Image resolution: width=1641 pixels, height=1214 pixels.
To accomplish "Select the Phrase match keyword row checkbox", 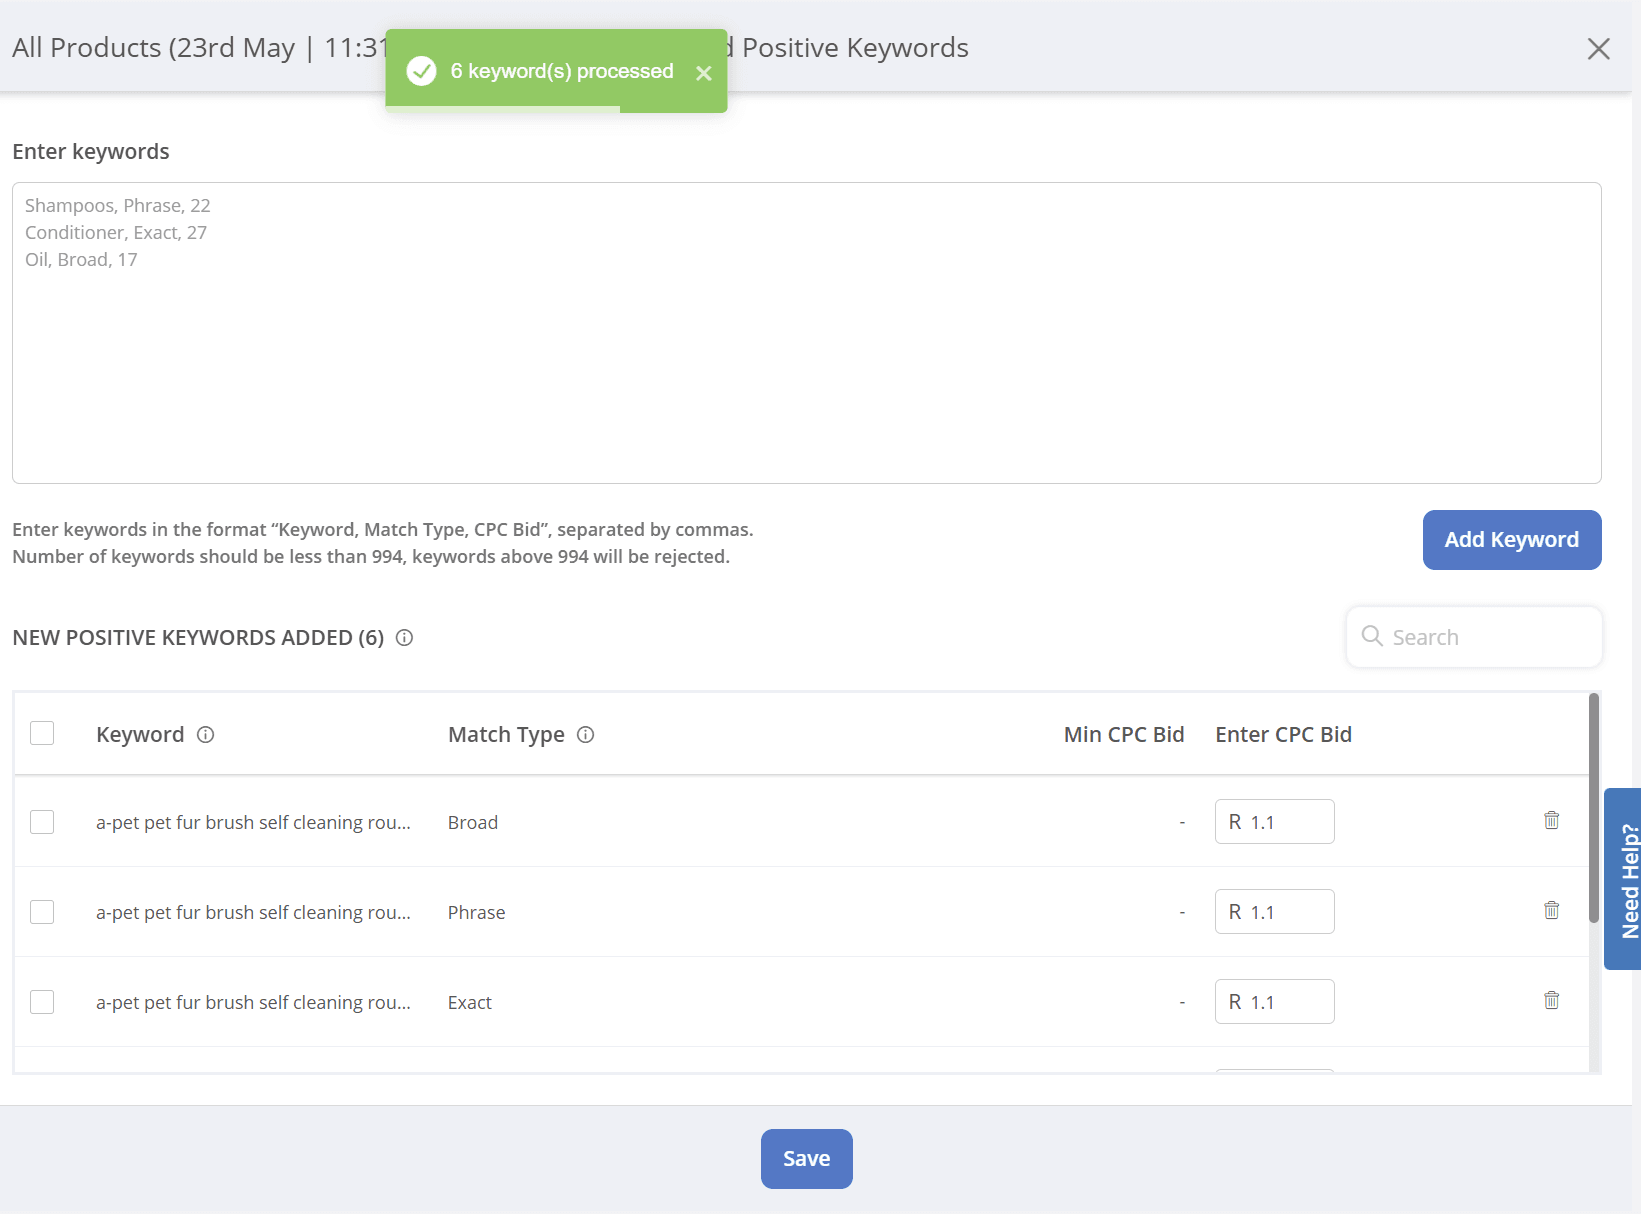I will click(x=42, y=912).
